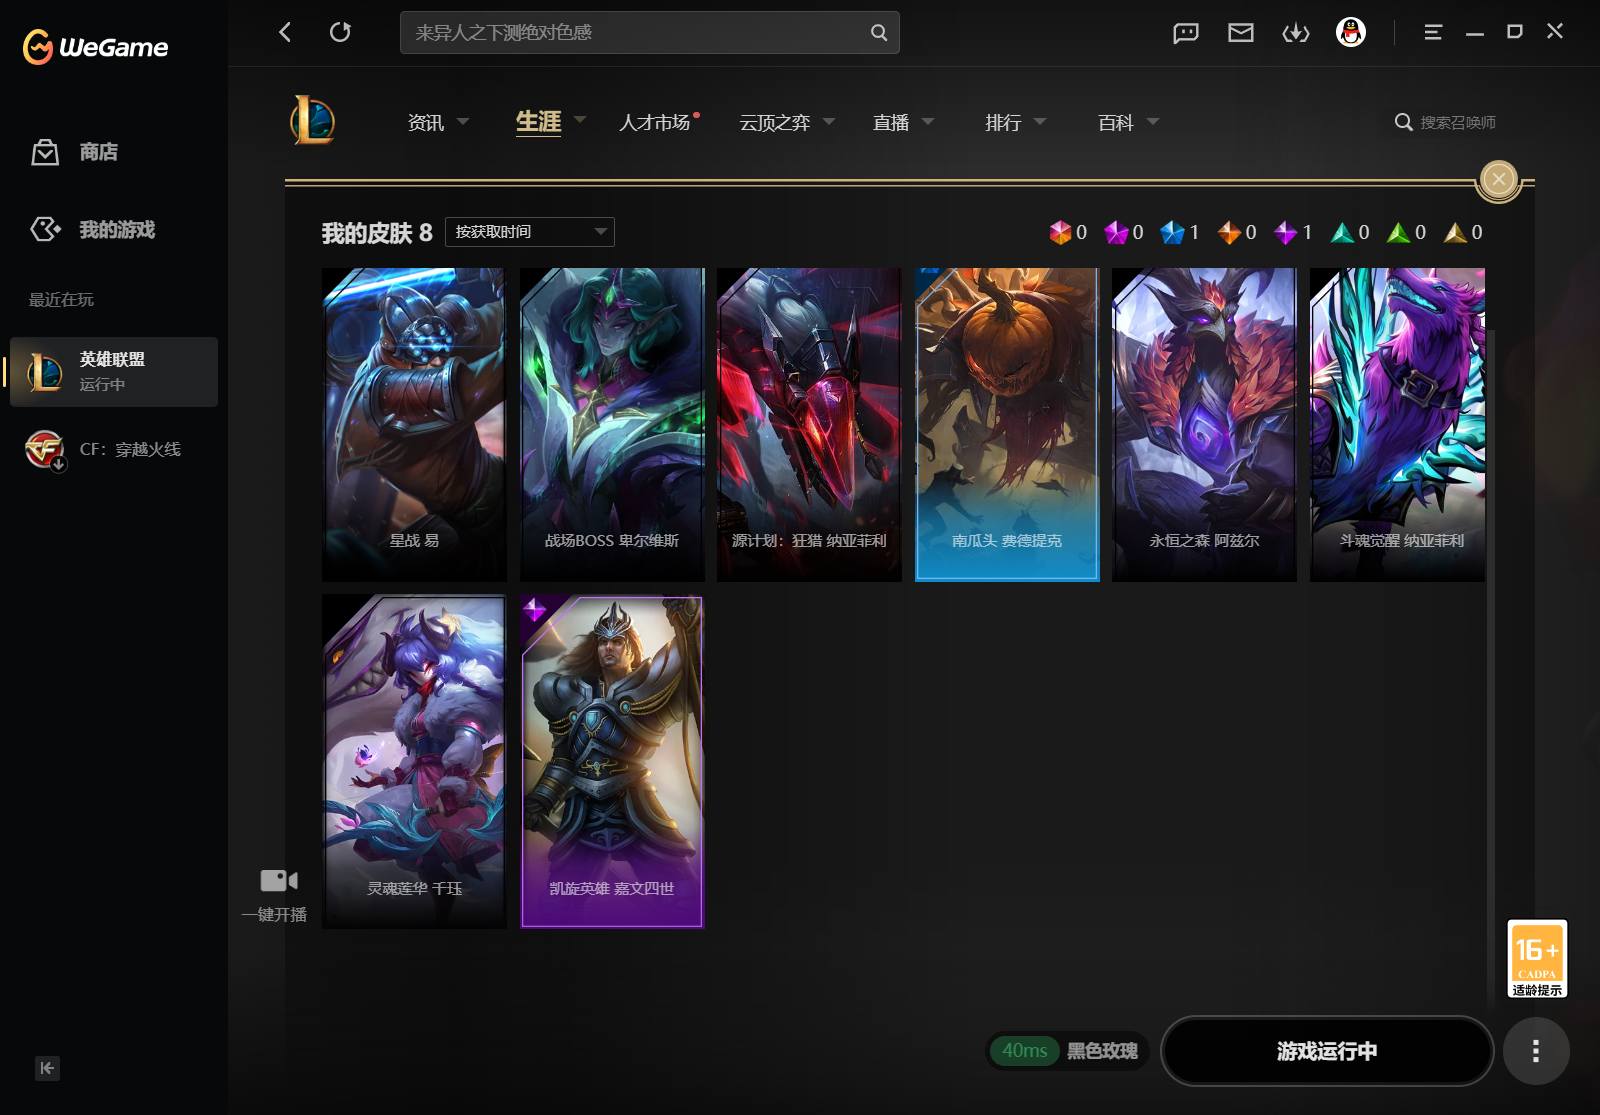This screenshot has width=1600, height=1115.
Task: Open the chat message icon in the top bar
Action: point(1186,33)
